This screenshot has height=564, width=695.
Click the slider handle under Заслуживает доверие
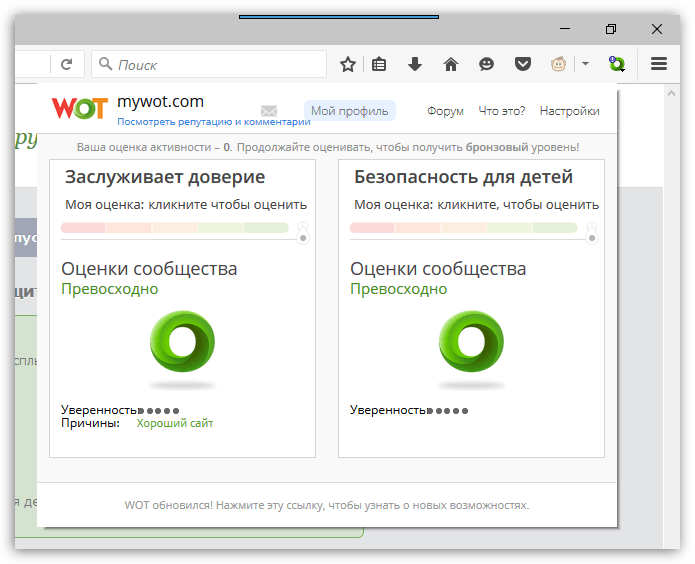tap(303, 234)
